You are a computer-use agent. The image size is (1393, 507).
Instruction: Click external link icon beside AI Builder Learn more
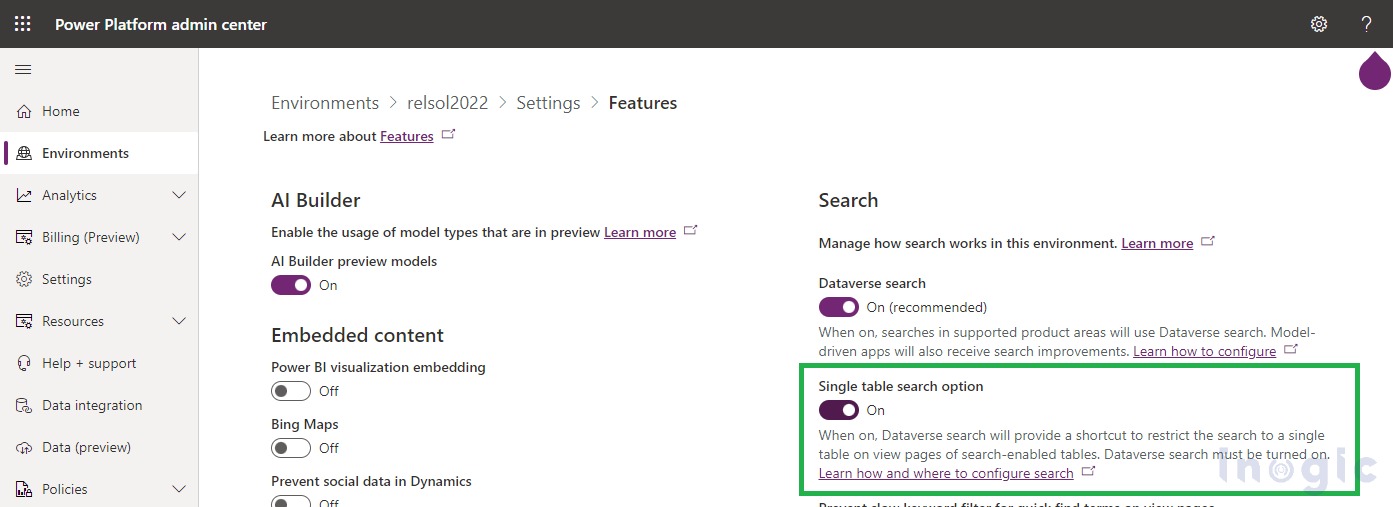tap(690, 230)
